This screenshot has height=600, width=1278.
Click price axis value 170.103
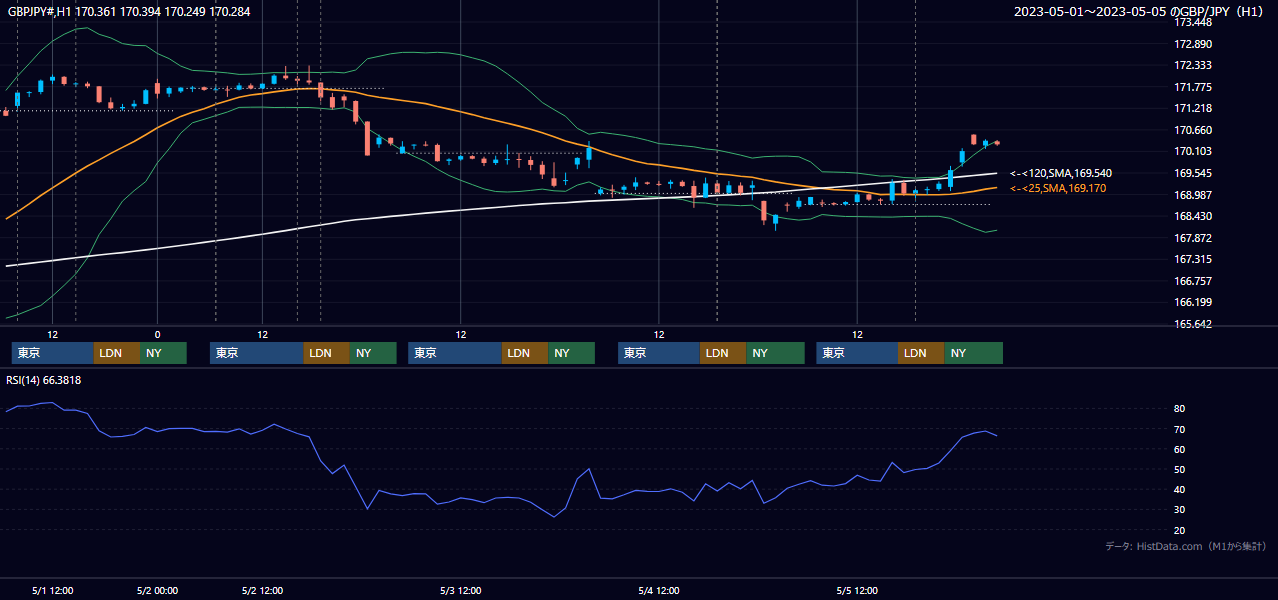click(1193, 151)
